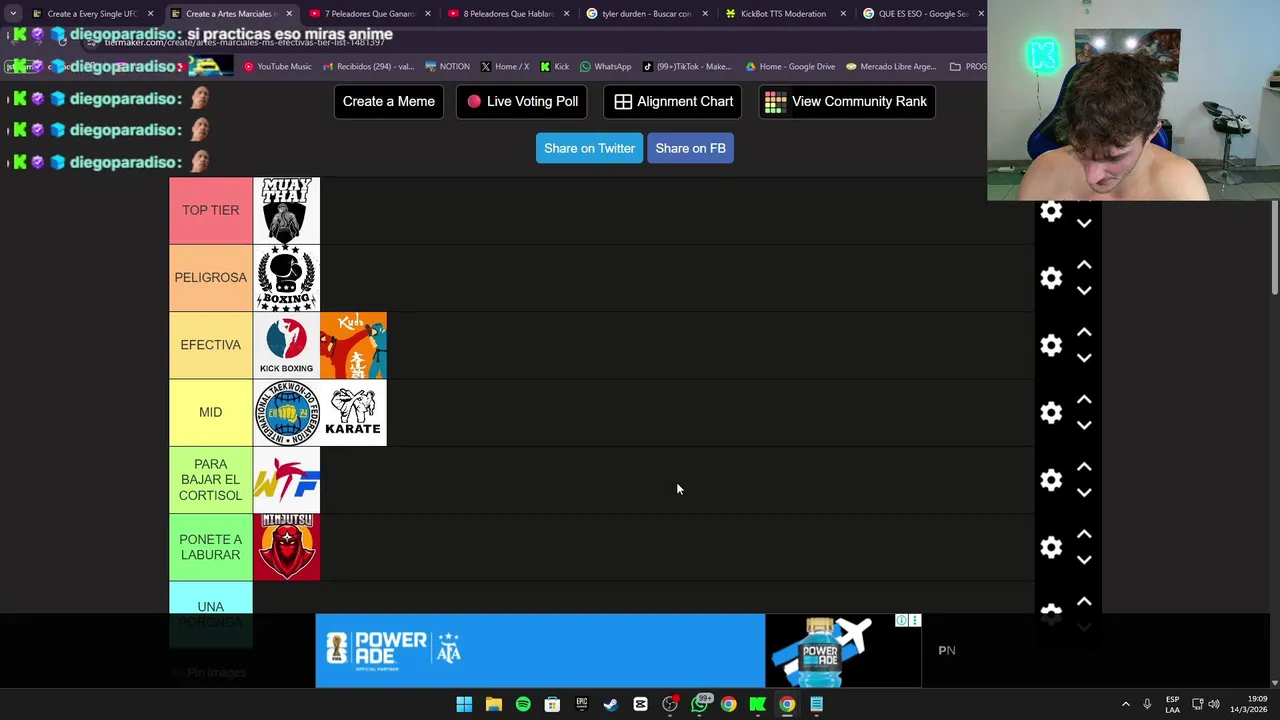
Task: Move TOP TIER row down with arrow
Action: point(1084,223)
